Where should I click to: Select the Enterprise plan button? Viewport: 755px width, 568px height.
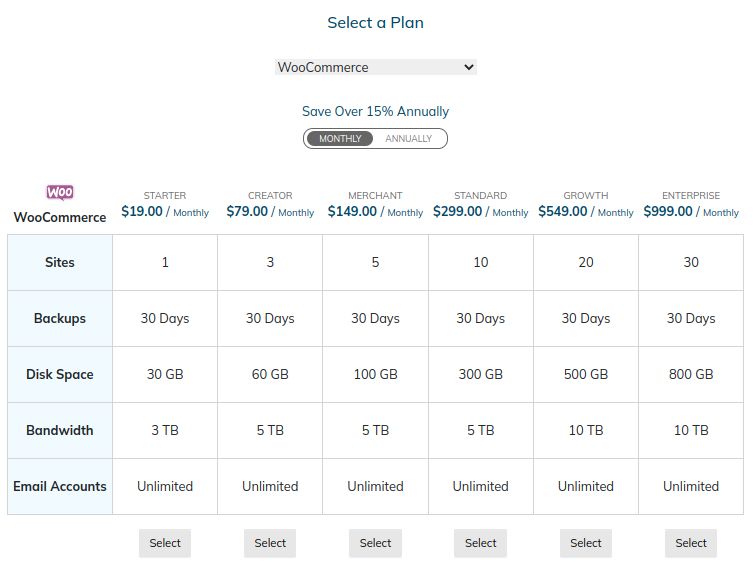[x=690, y=543]
